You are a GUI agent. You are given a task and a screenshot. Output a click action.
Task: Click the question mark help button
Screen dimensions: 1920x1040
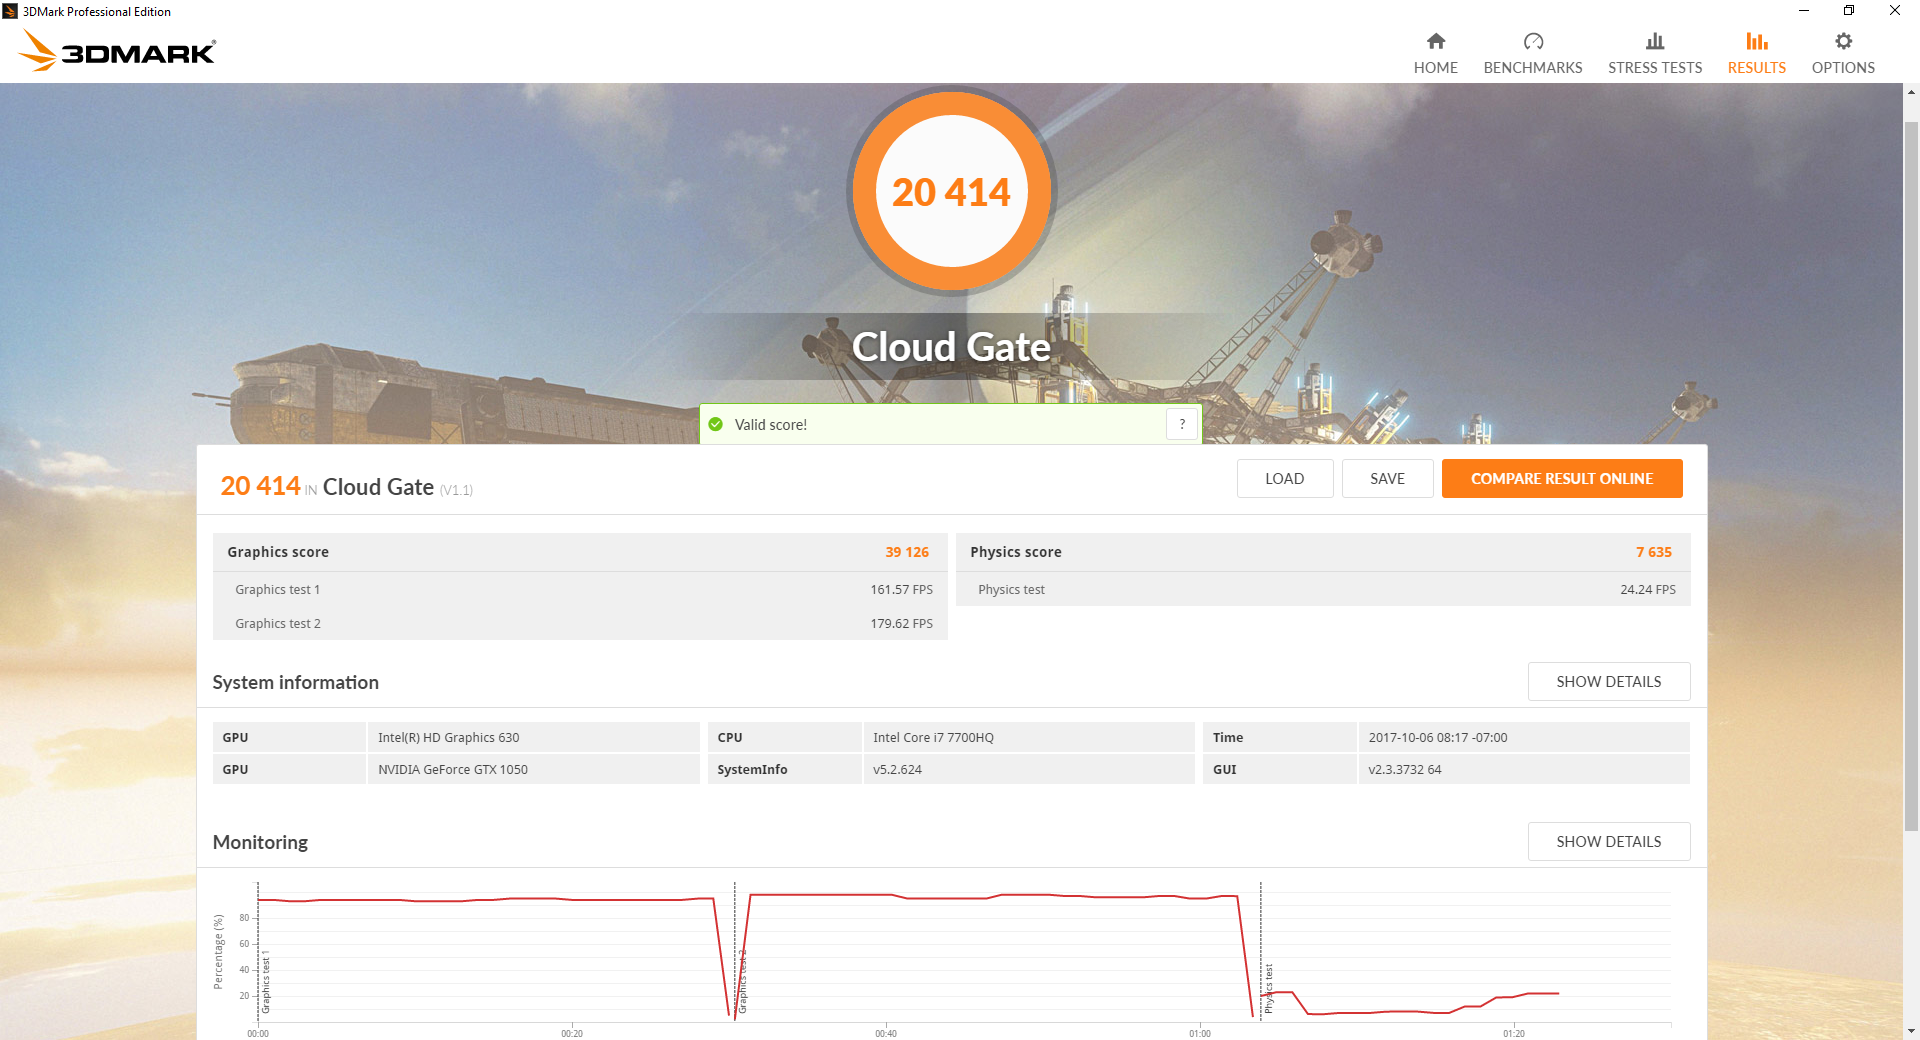[x=1182, y=424]
